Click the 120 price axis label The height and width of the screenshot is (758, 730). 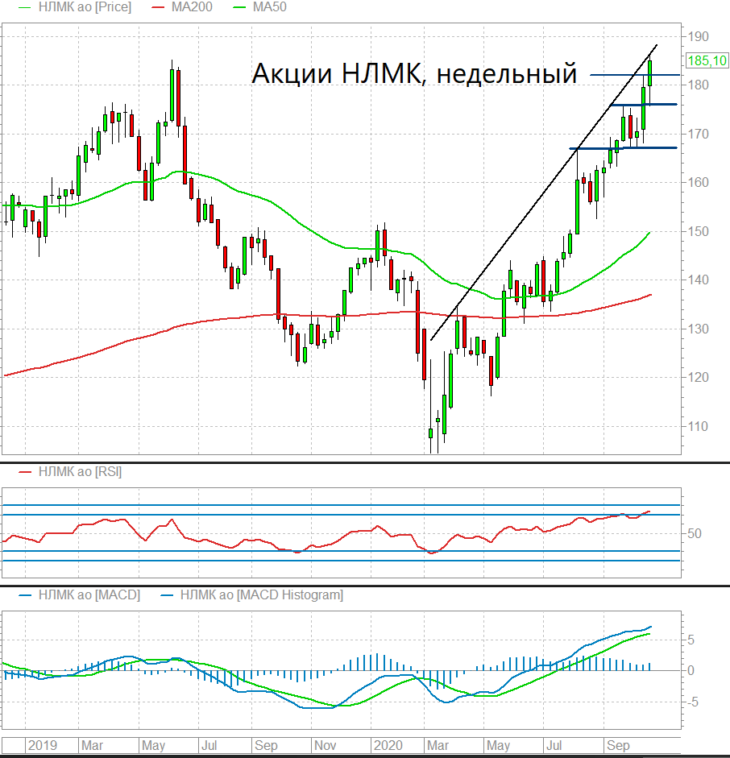point(698,378)
